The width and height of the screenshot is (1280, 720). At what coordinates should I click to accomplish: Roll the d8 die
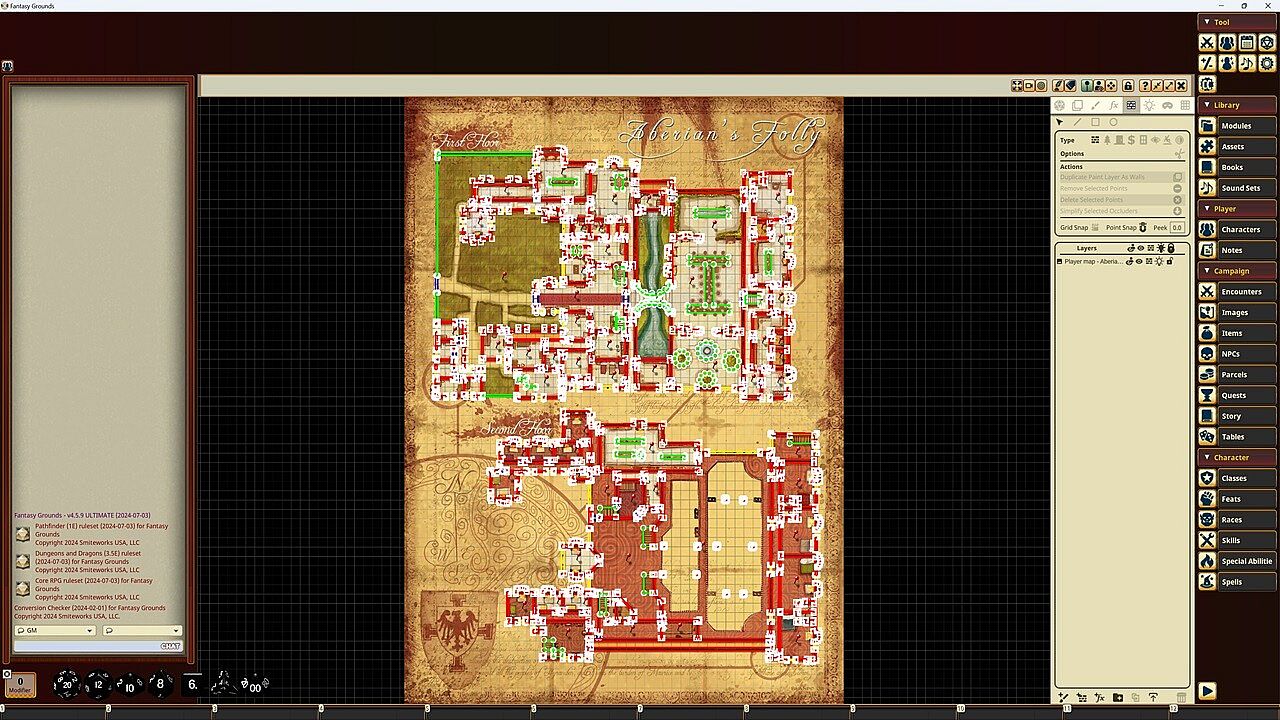160,684
